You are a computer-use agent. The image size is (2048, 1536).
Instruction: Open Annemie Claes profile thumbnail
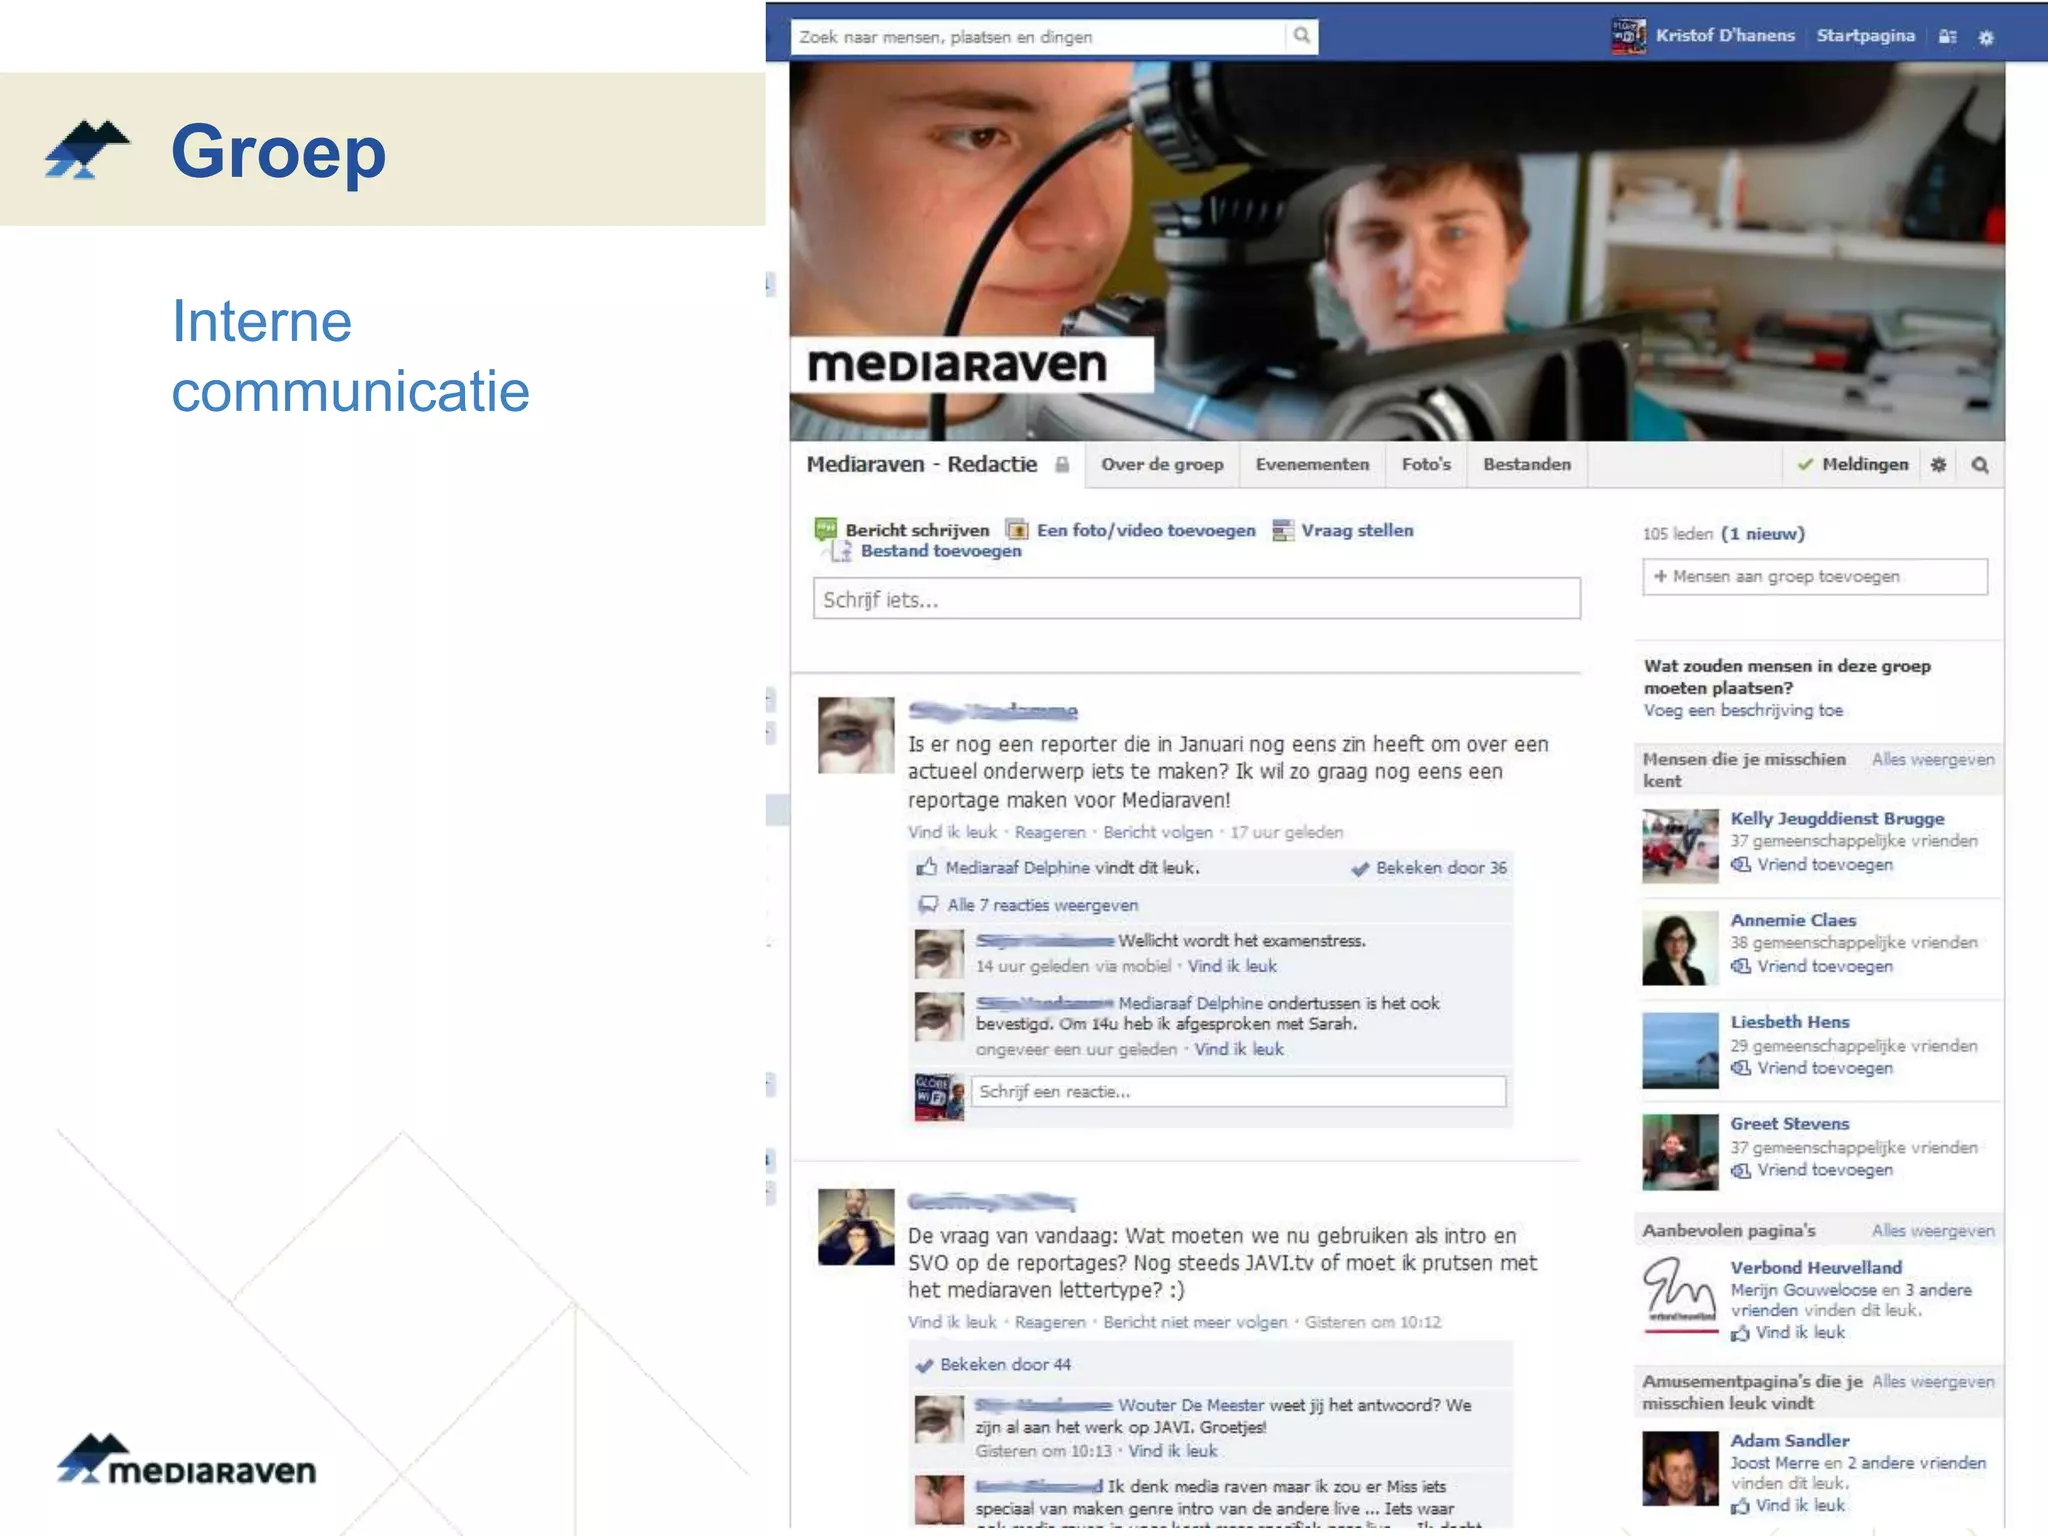(x=1680, y=948)
